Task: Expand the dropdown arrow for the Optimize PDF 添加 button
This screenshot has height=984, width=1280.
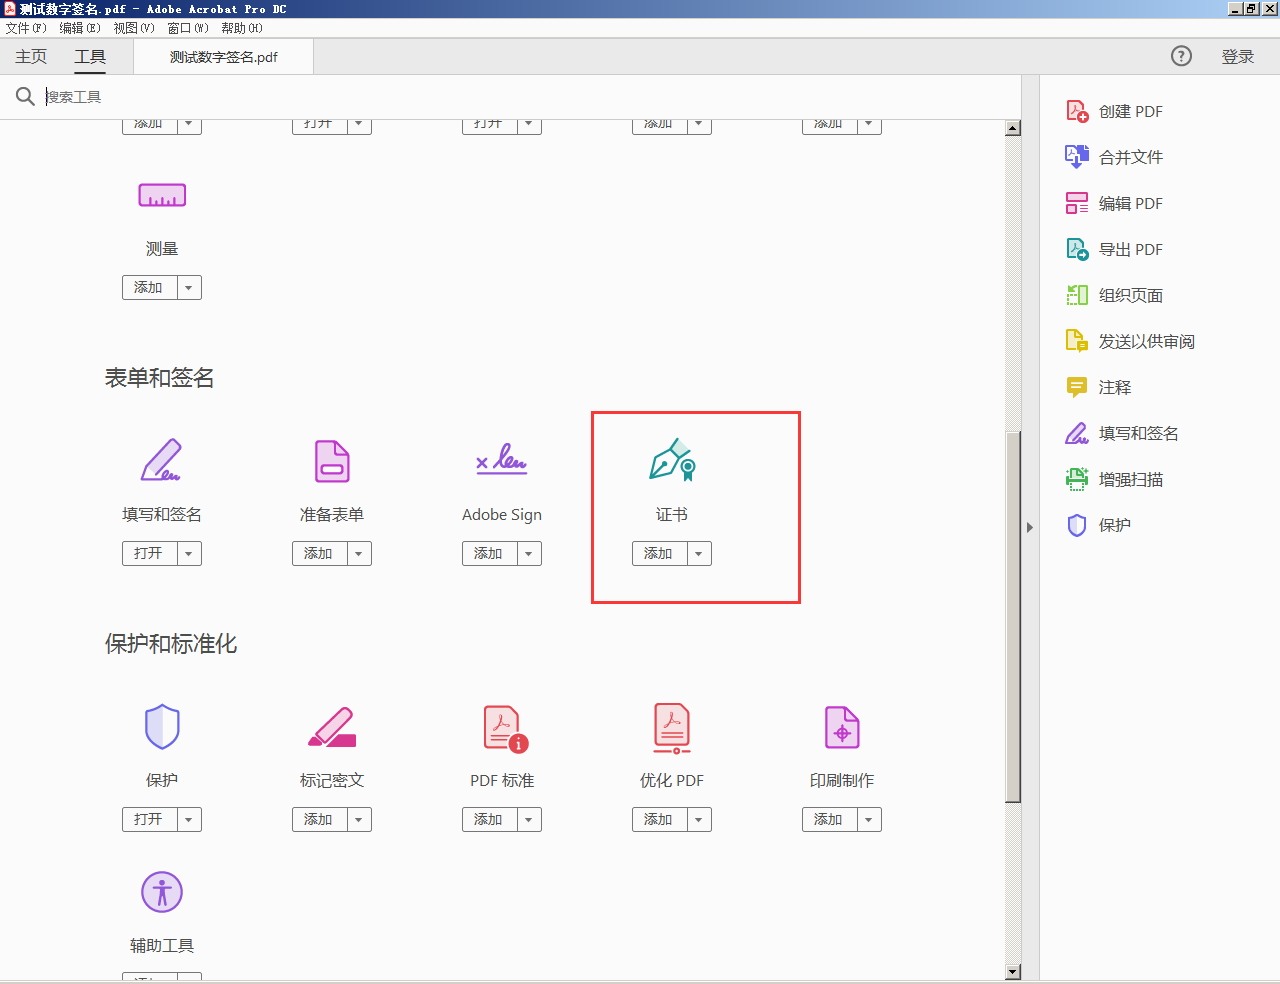Action: (x=699, y=820)
